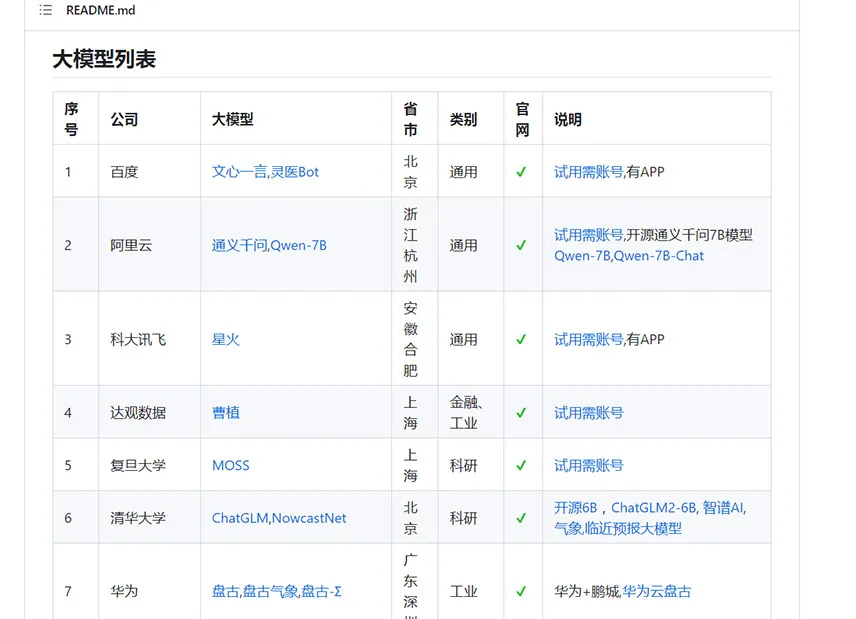Click the 公司 column header
The image size is (856, 619).
124,119
